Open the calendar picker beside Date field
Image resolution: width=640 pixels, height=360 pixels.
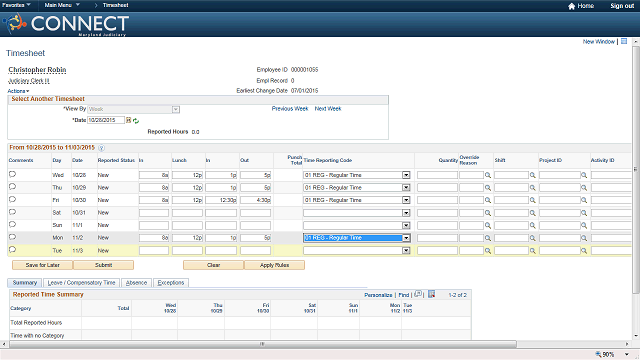(128, 120)
